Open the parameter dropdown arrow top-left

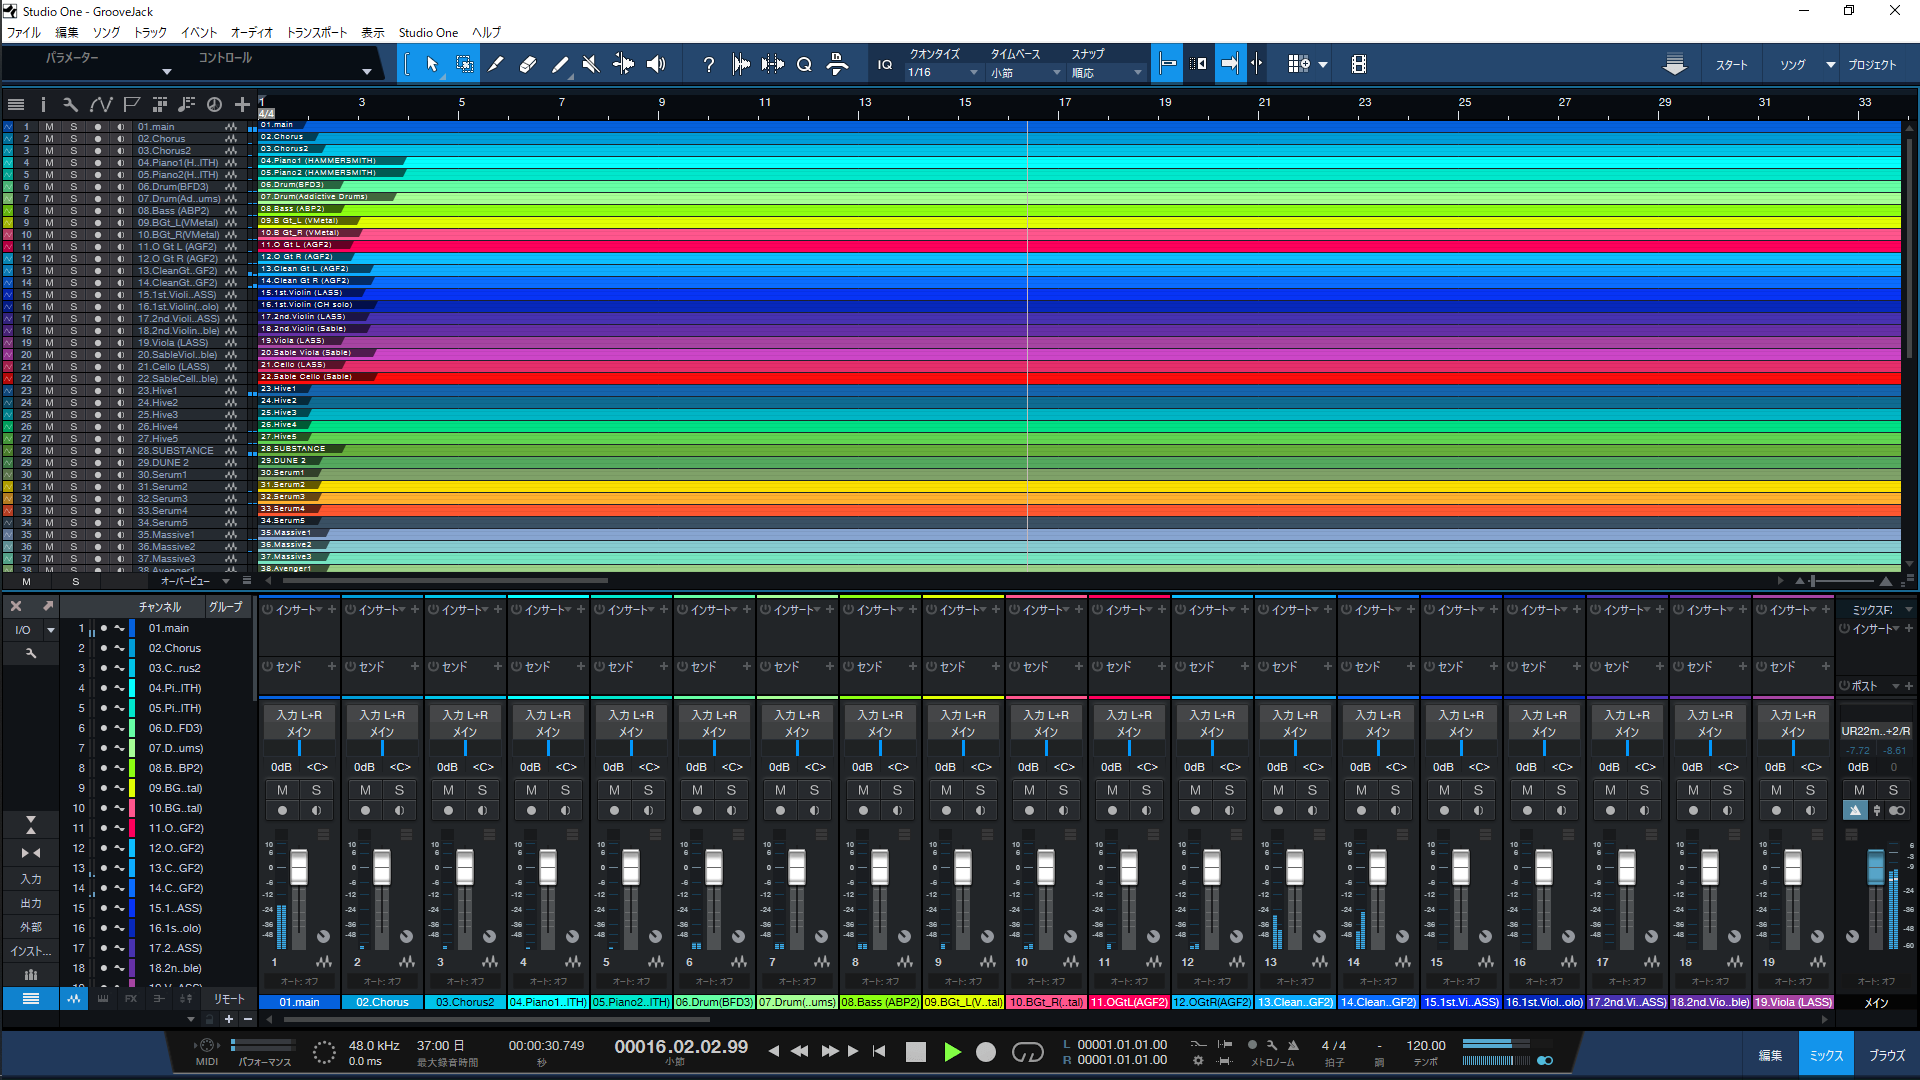point(167,72)
